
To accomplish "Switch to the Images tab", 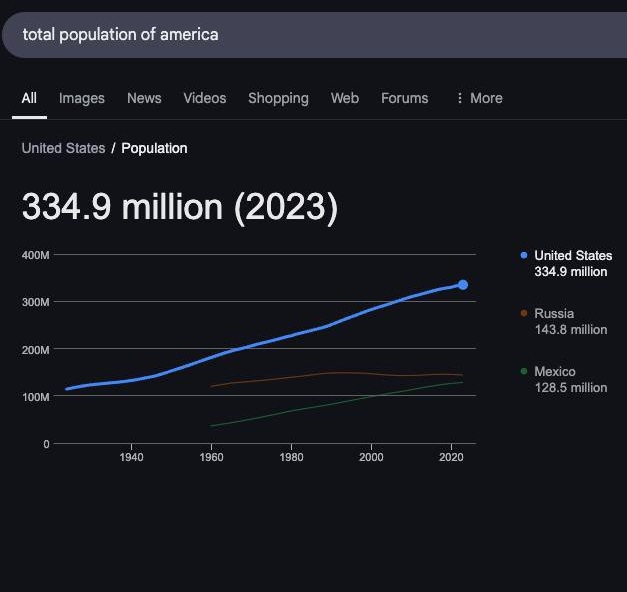I will (81, 98).
